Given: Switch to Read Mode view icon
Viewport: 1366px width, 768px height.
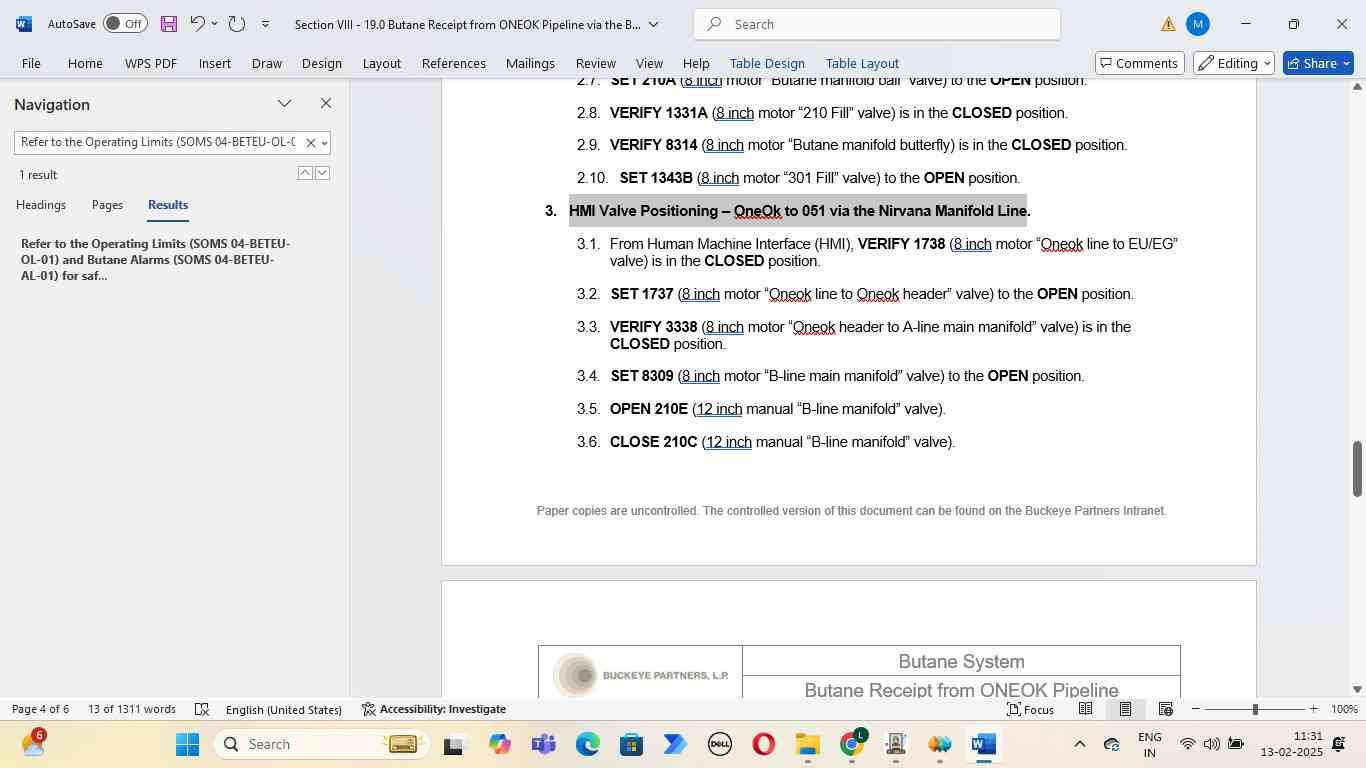Looking at the screenshot, I should (1085, 709).
